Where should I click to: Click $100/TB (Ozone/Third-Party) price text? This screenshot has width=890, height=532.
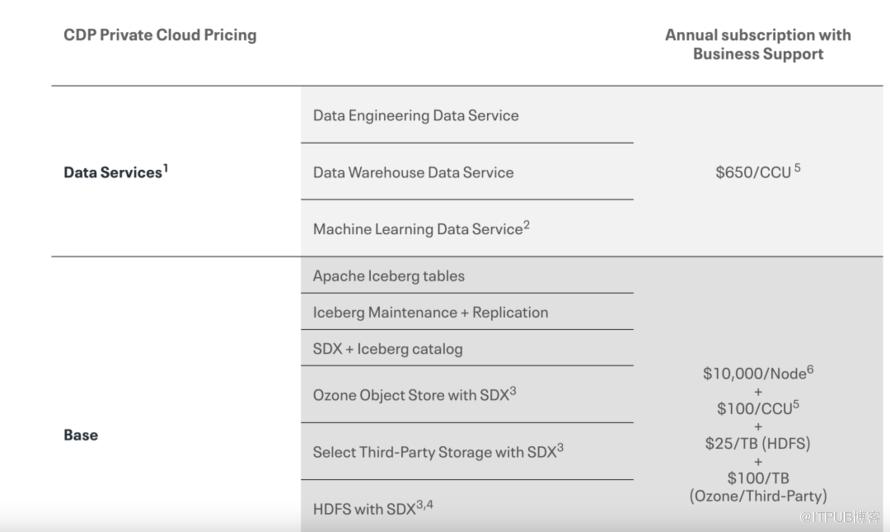coord(758,487)
